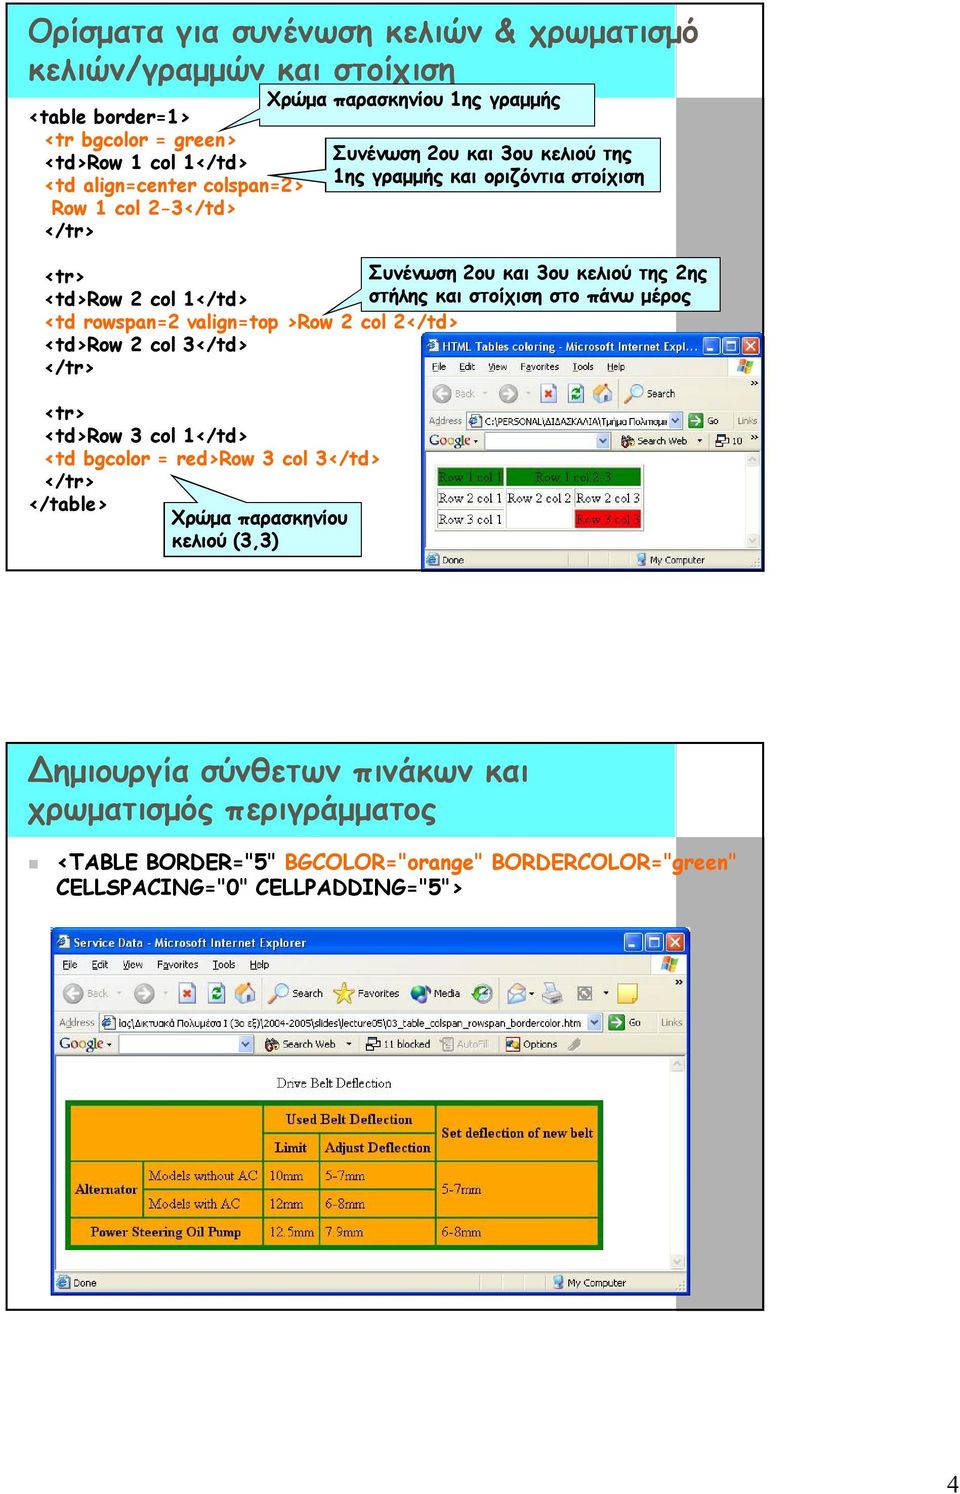
Task: Open Favorites menu in Service Data window
Action: pyautogui.click(x=178, y=965)
